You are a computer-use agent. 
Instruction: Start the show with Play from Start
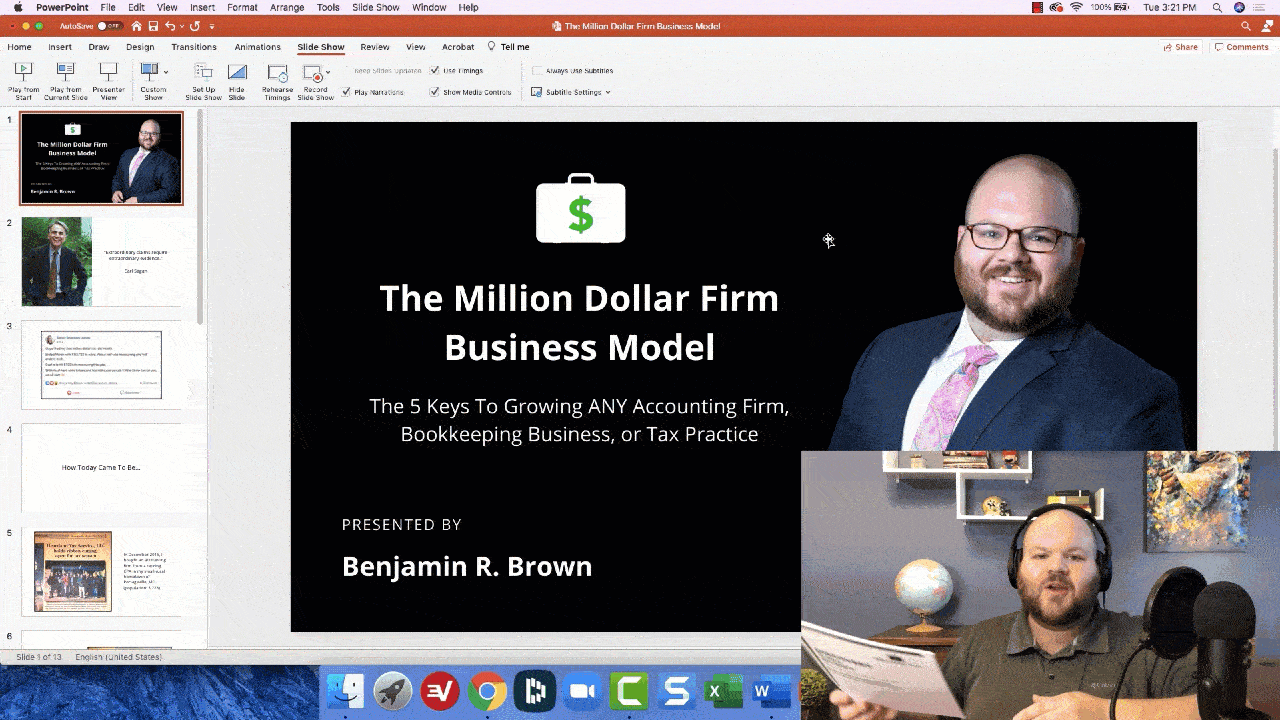tap(24, 81)
